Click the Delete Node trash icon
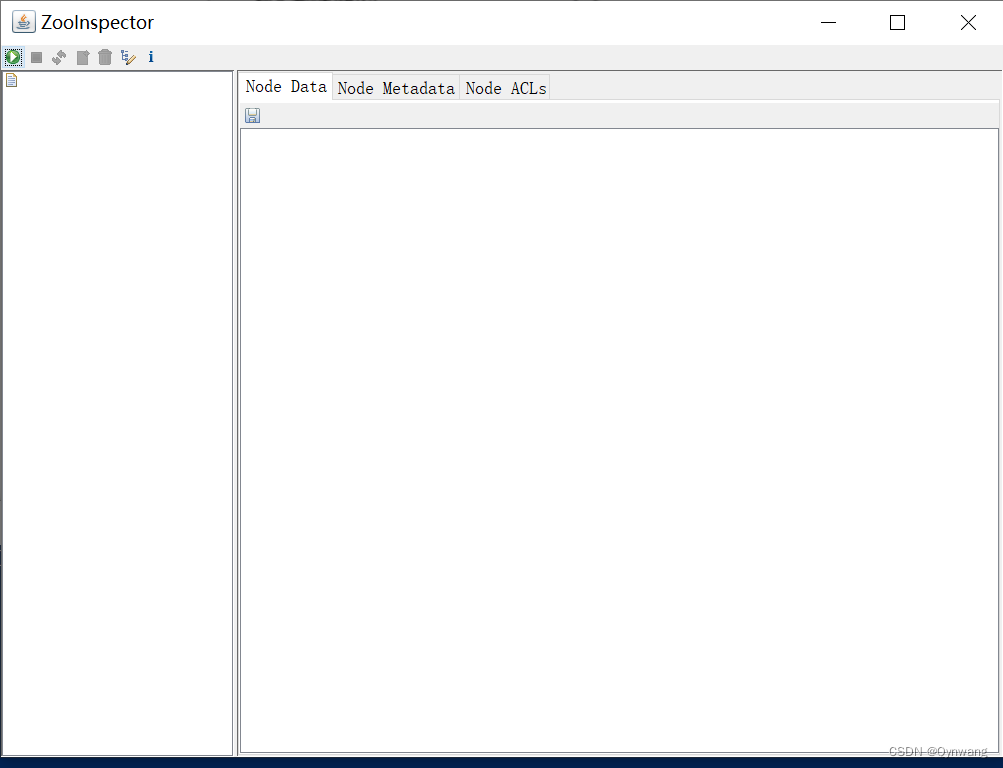 pyautogui.click(x=105, y=58)
